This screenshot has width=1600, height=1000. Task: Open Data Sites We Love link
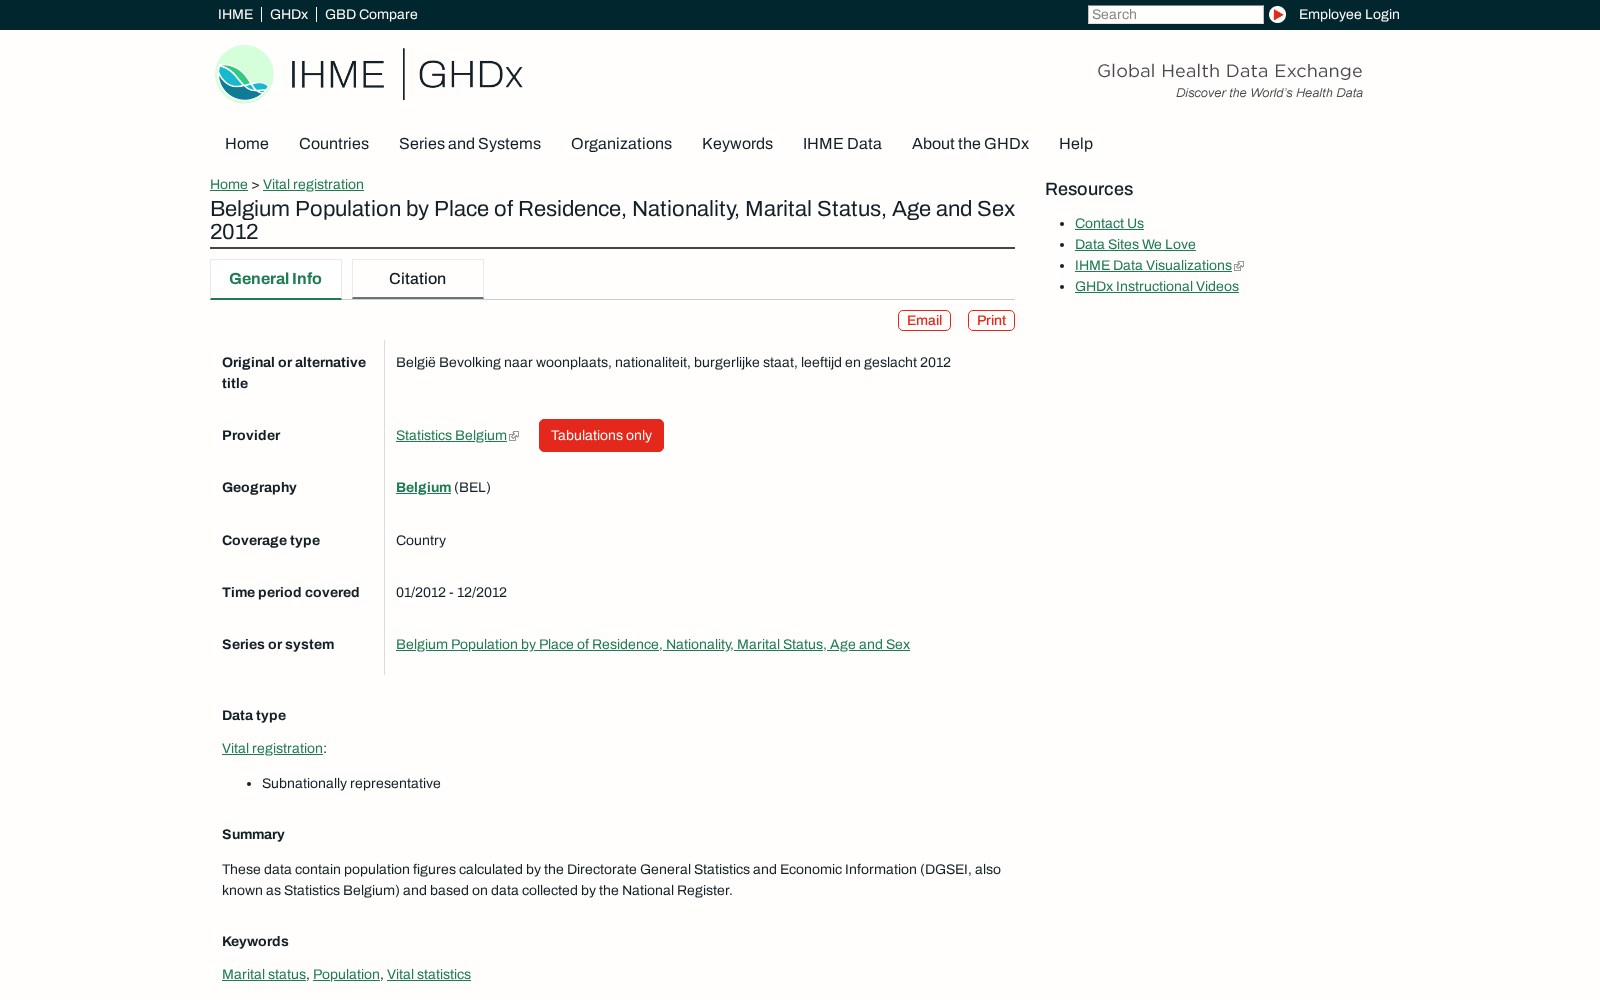pyautogui.click(x=1135, y=244)
